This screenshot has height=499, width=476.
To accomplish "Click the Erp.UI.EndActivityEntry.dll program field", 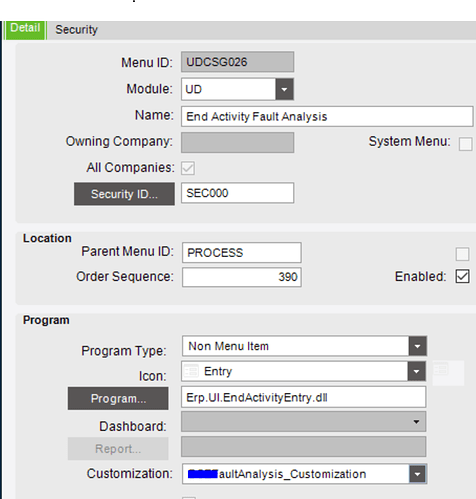I will (x=304, y=397).
